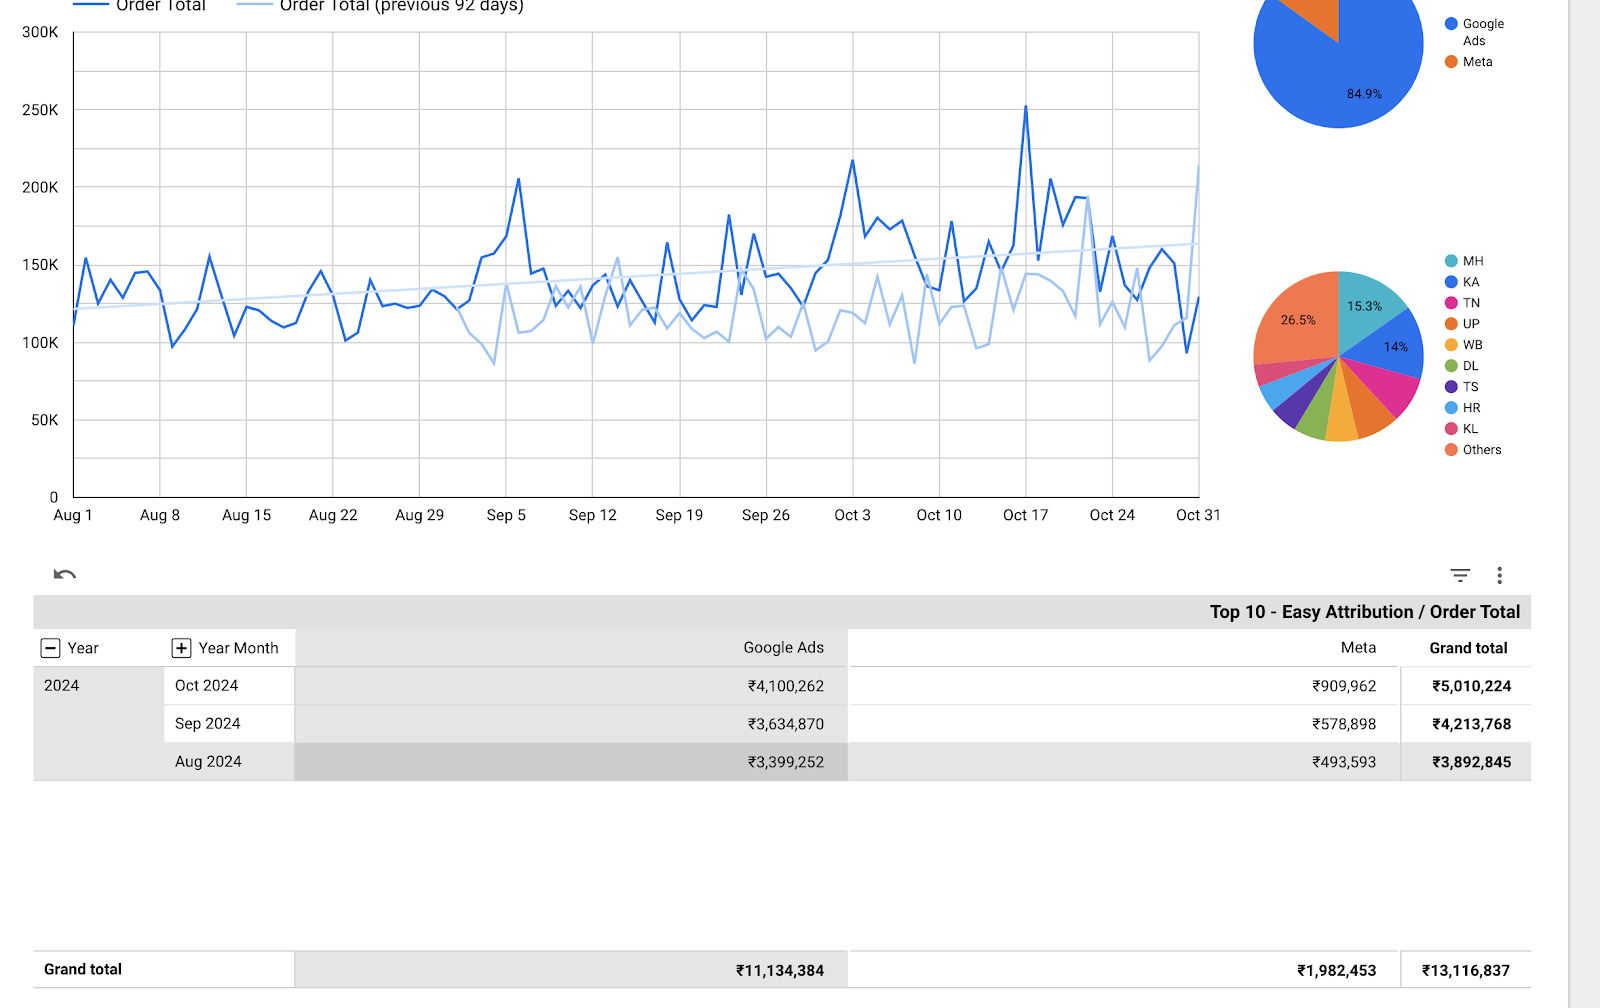
Task: Click Meta grand total ₹1,982,453
Action: (1337, 970)
